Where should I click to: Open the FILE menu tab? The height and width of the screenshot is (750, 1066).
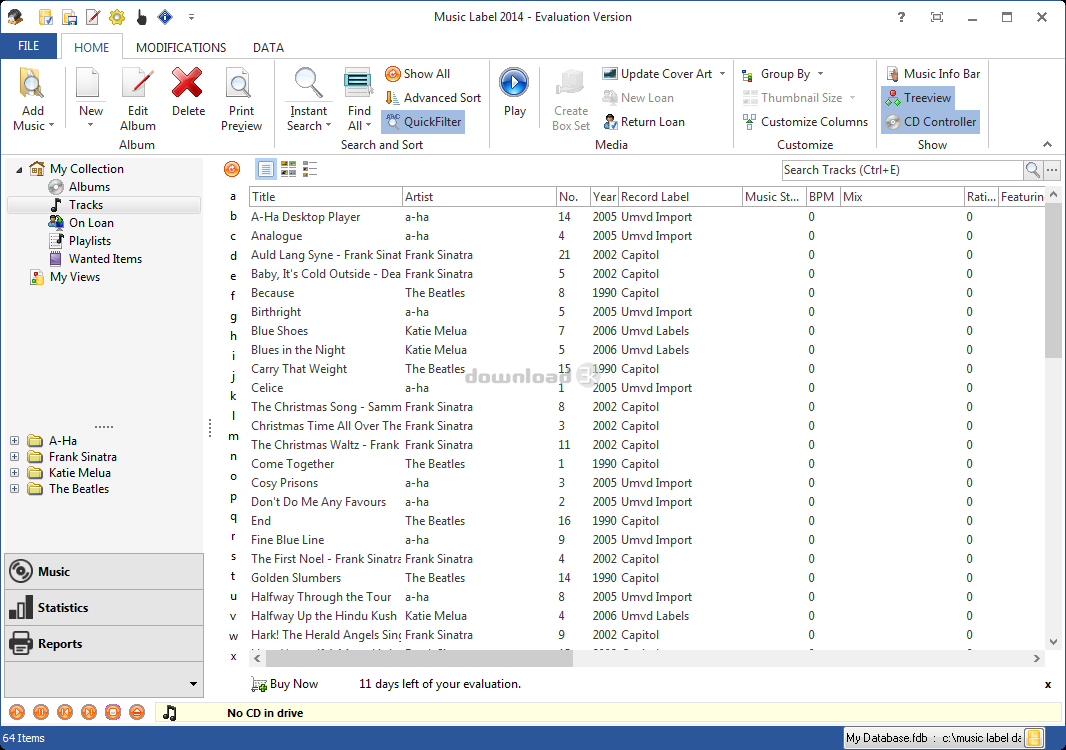pyautogui.click(x=29, y=46)
